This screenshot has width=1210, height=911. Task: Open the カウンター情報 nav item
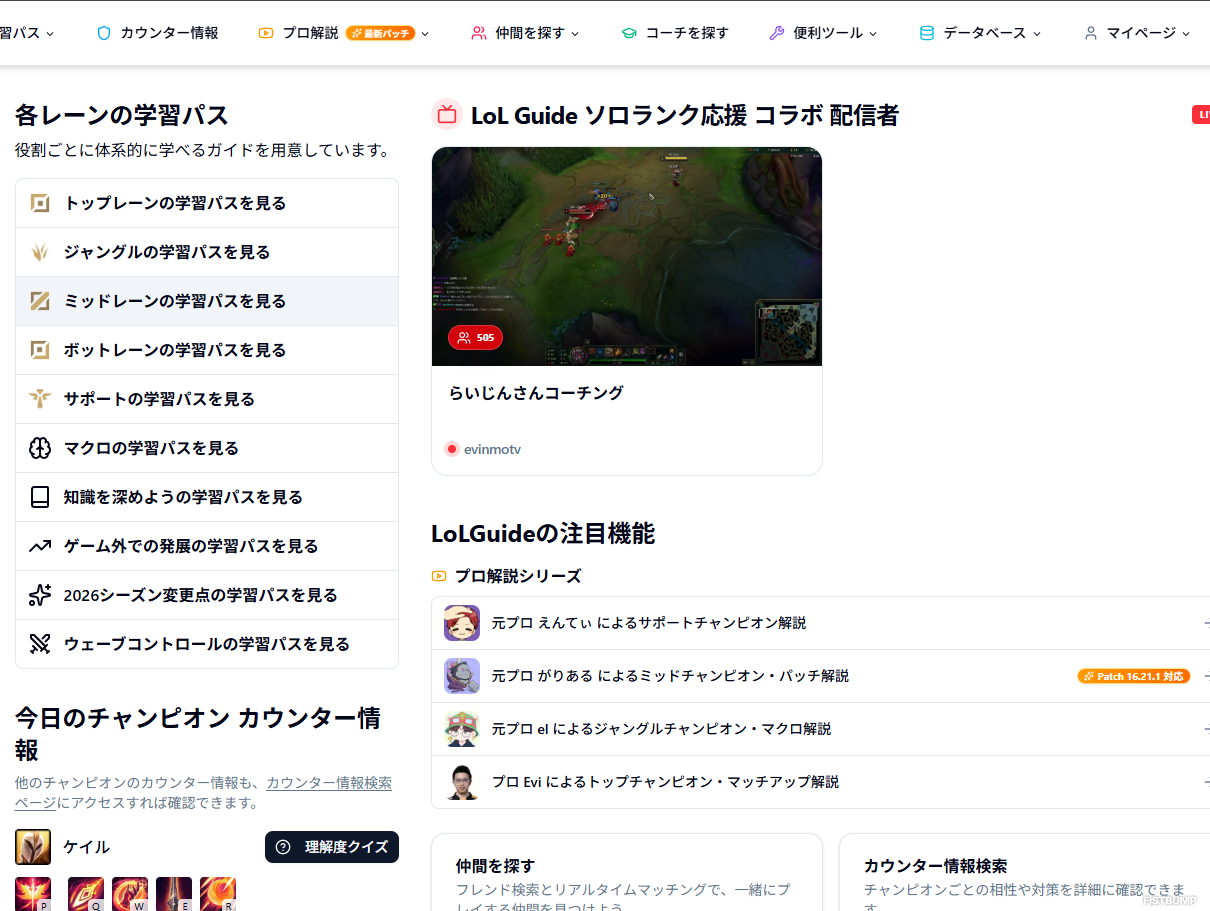pyautogui.click(x=158, y=33)
